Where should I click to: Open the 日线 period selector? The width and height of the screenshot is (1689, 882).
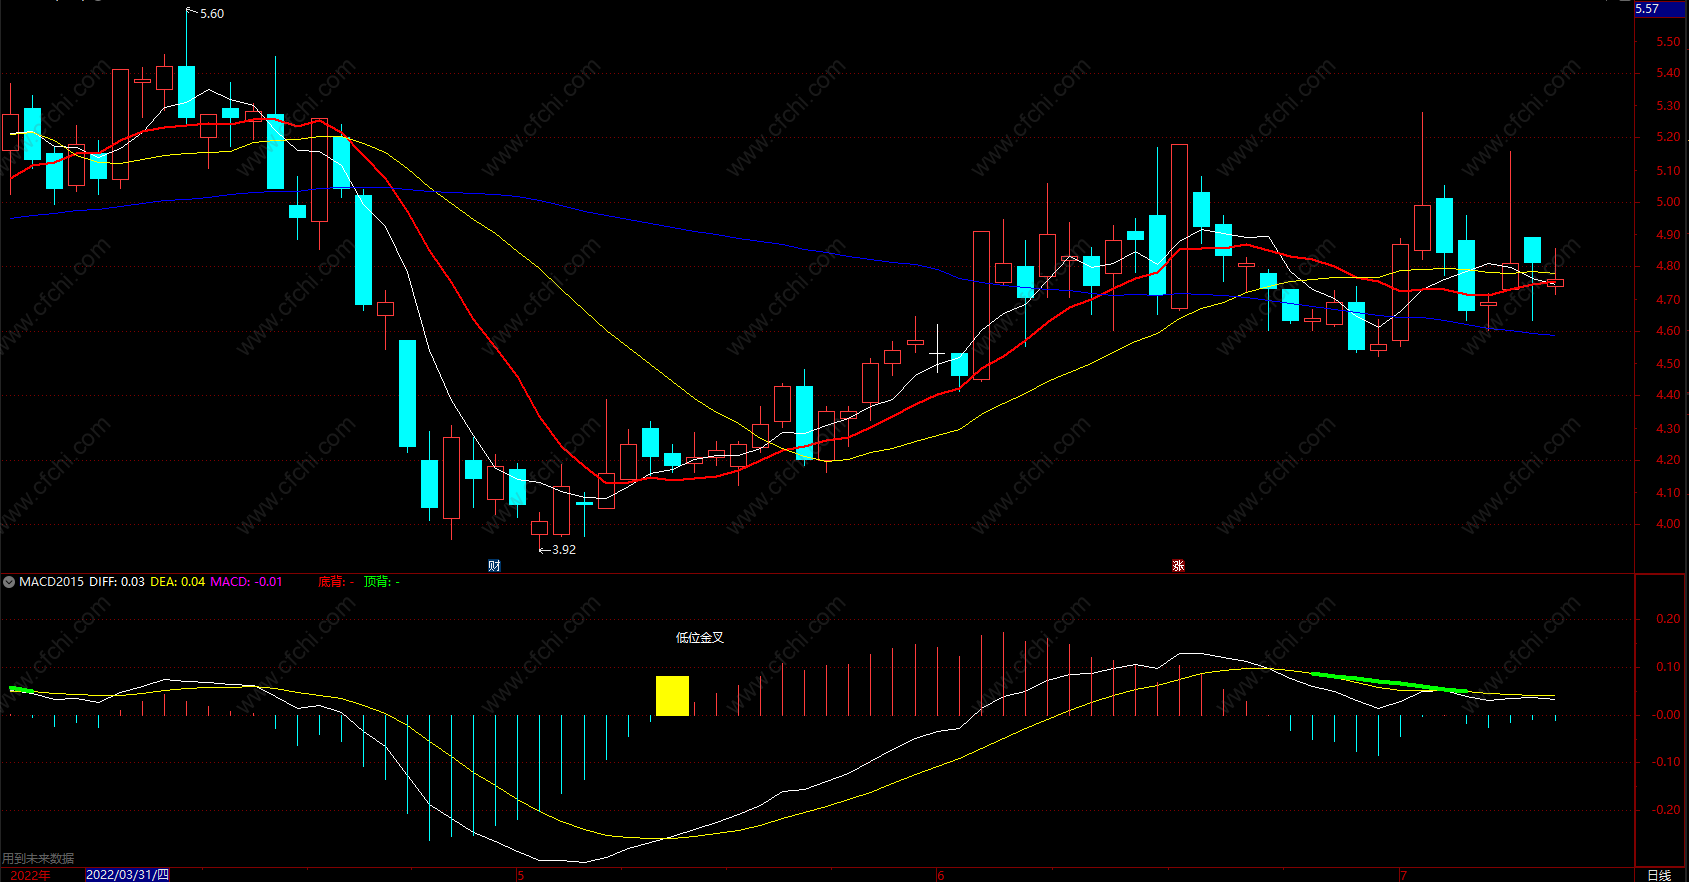click(1659, 875)
